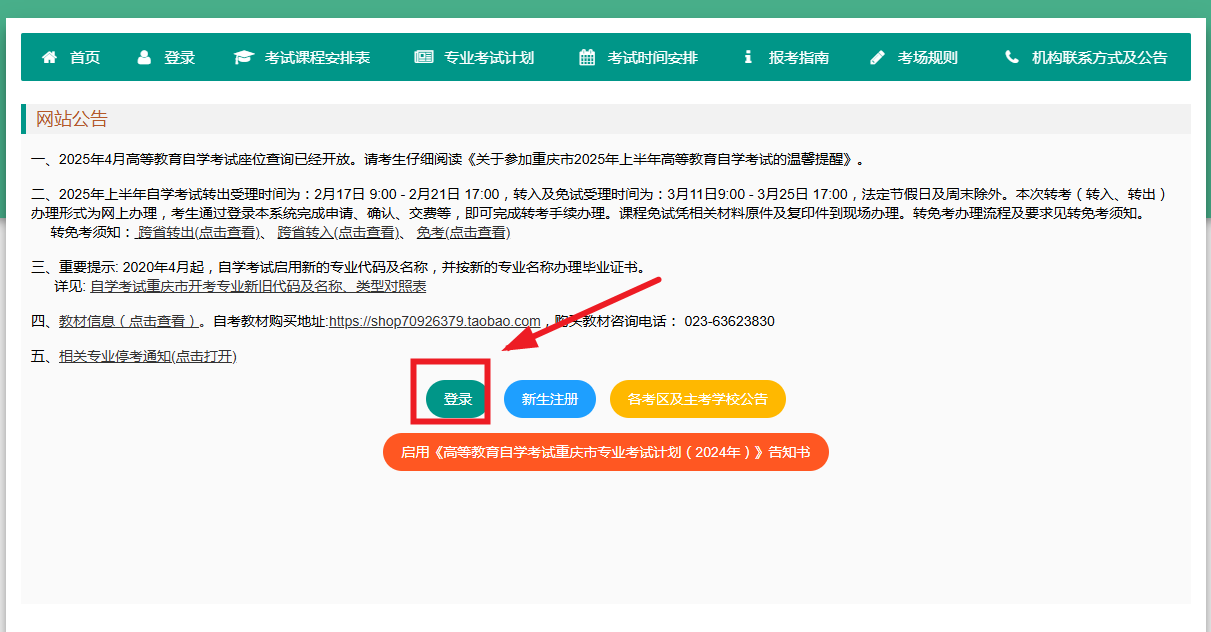The image size is (1211, 632).
Task: Click the newspaper icon beside 专业考试计划
Action: point(424,58)
